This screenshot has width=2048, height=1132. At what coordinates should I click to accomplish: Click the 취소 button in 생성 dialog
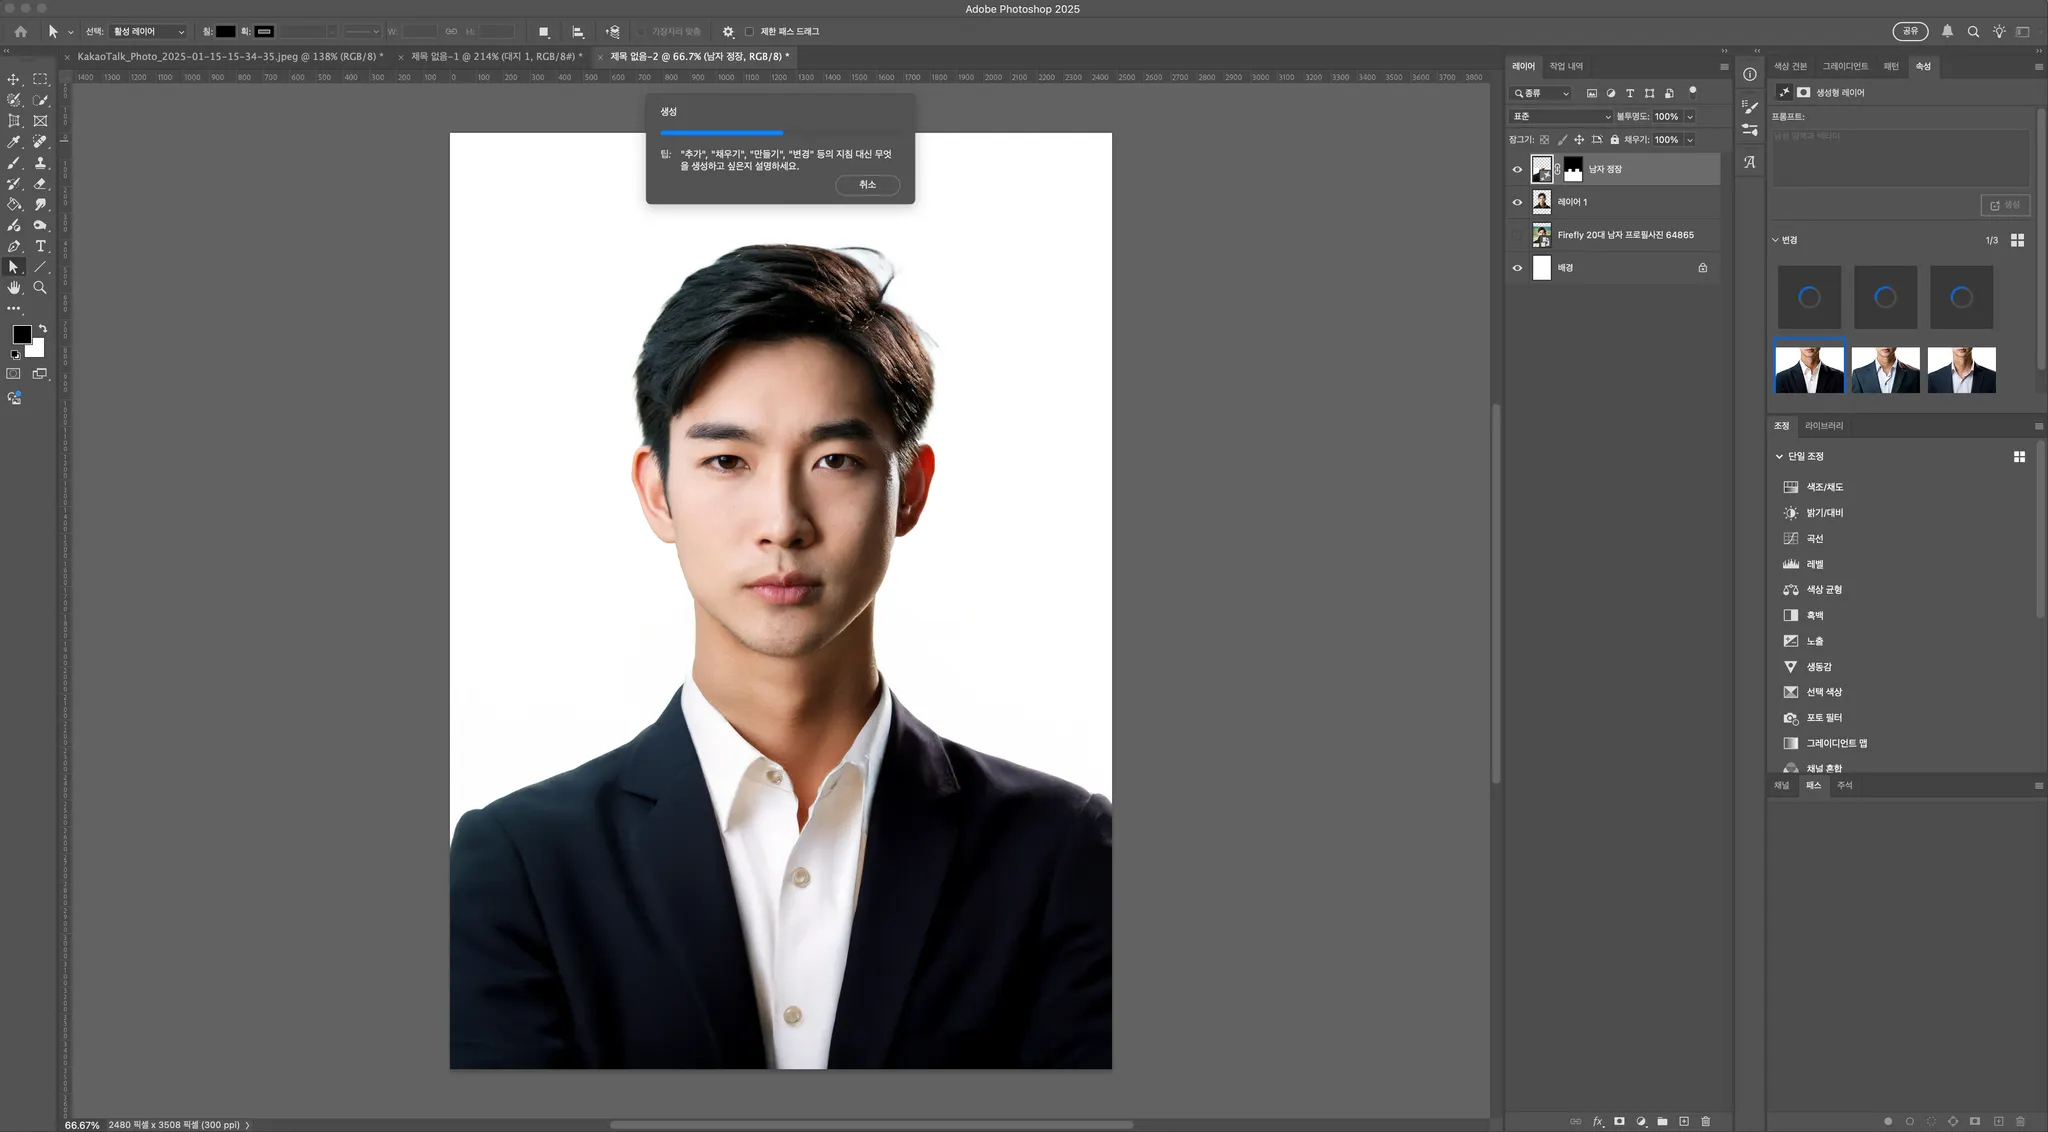point(867,185)
